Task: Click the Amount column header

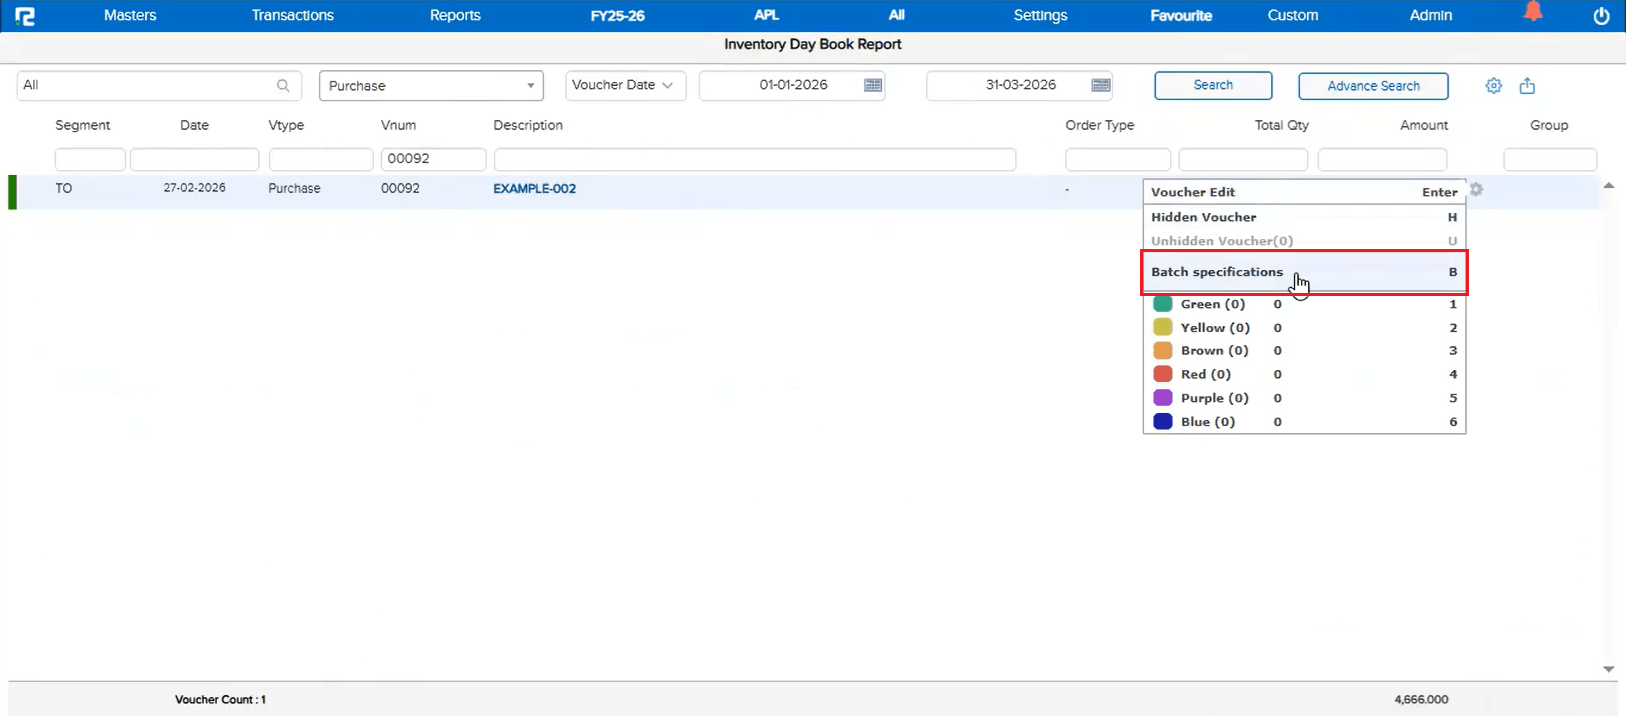Action: [x=1423, y=126]
